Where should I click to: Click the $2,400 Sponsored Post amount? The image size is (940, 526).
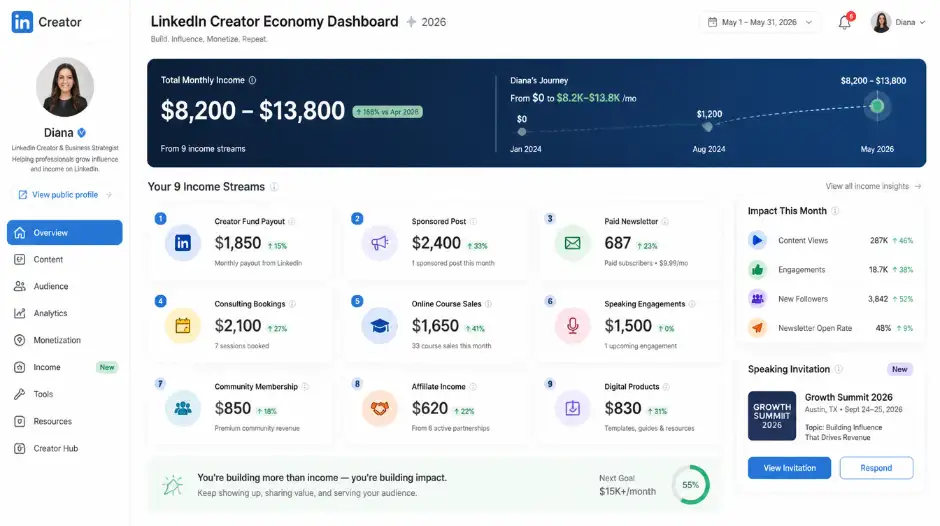click(x=436, y=243)
